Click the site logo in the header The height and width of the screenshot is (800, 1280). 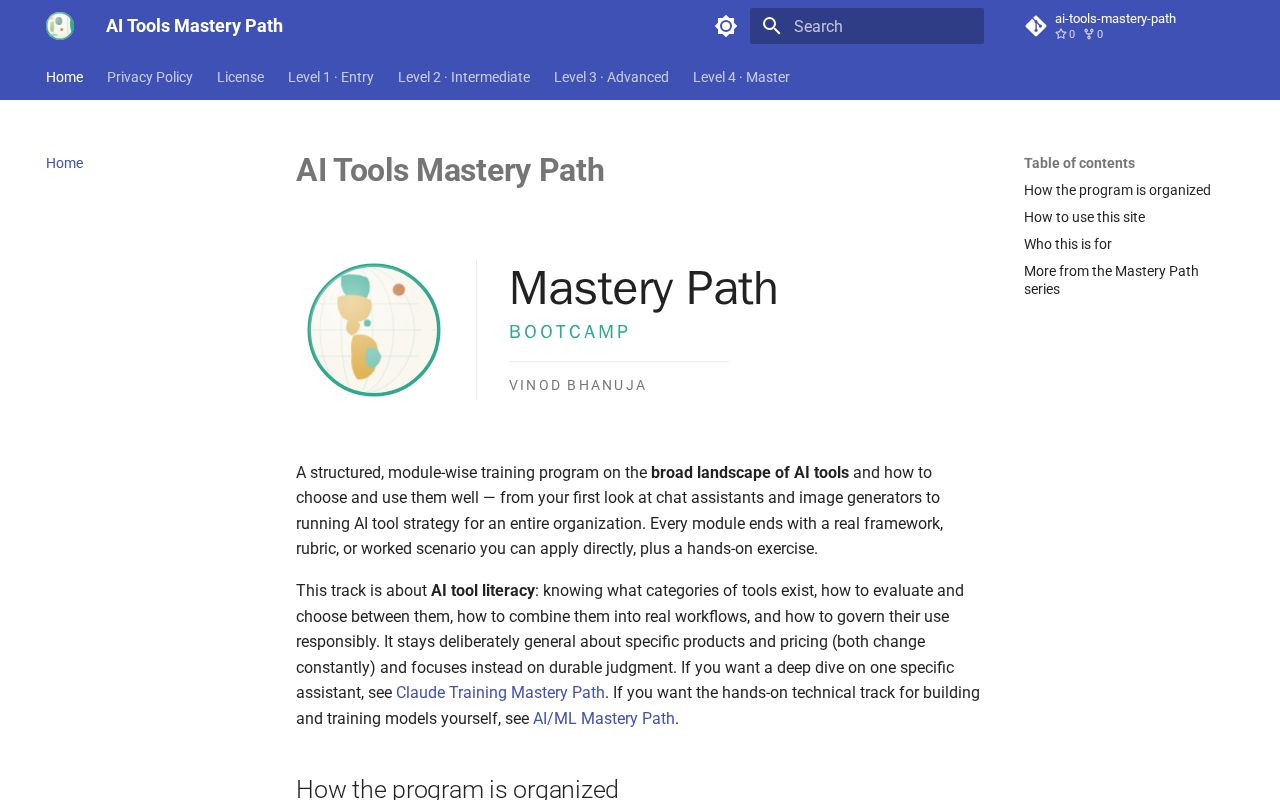[60, 26]
